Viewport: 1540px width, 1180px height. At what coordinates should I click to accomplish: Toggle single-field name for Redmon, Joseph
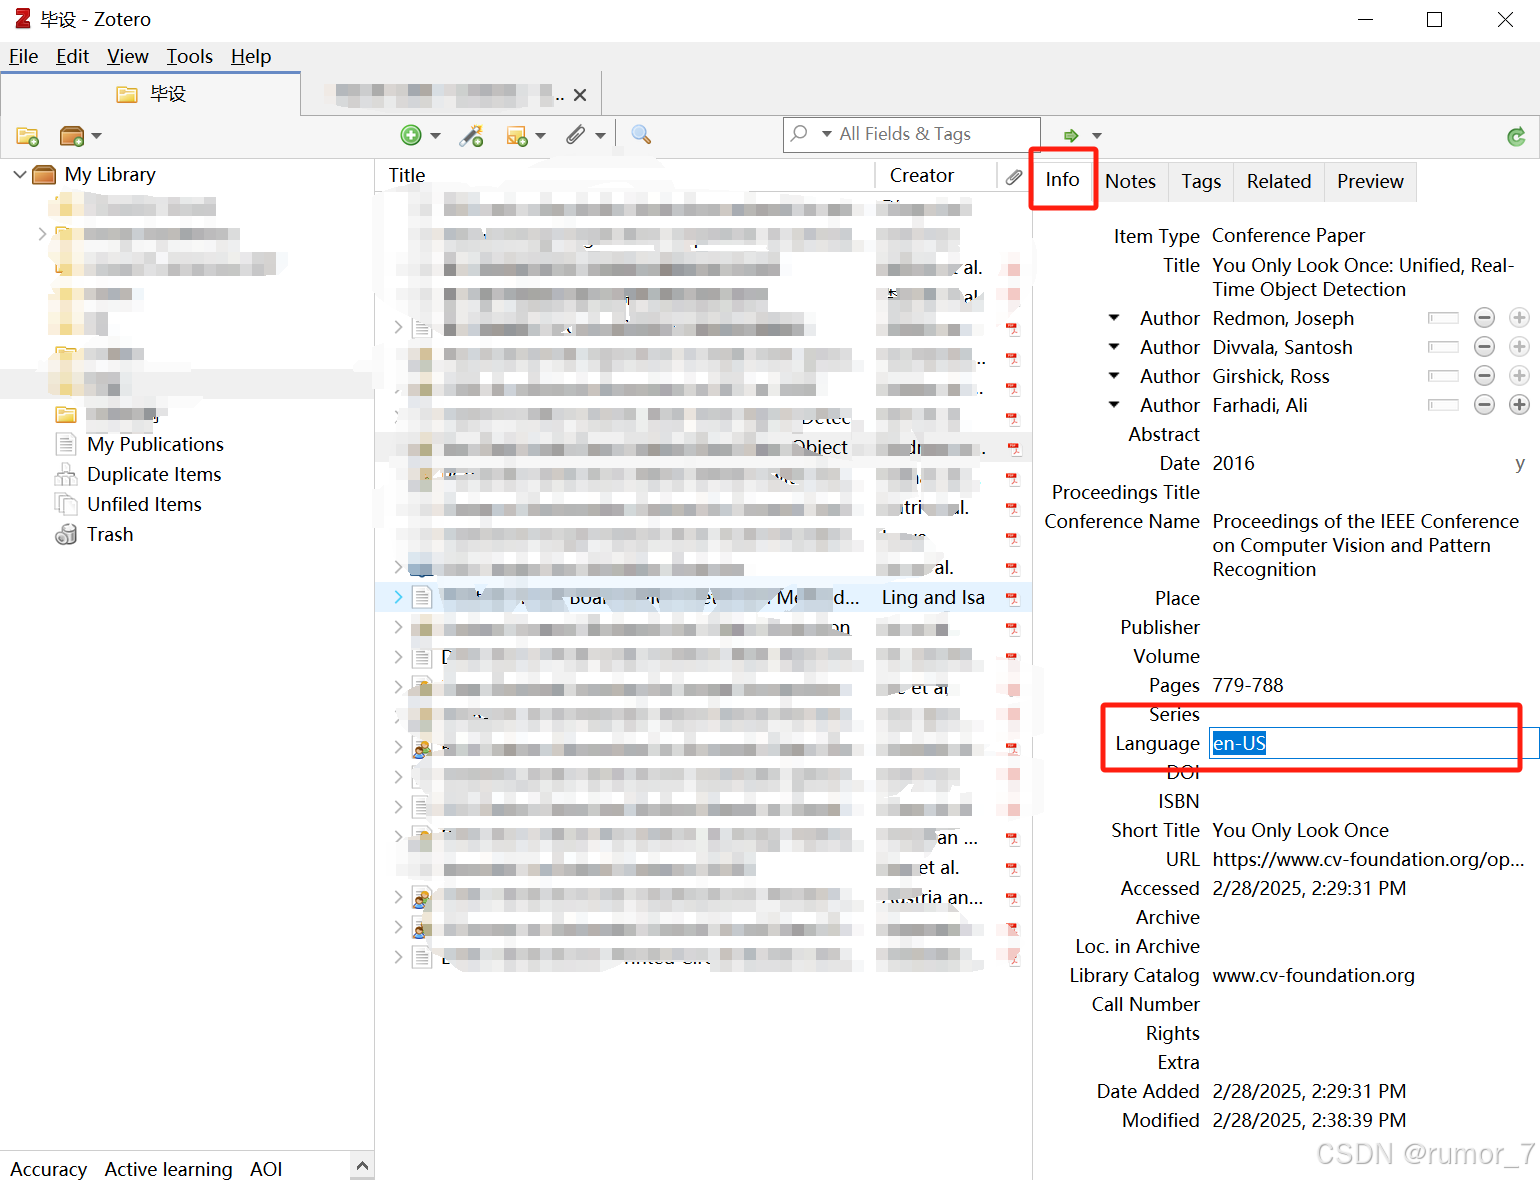point(1443,318)
